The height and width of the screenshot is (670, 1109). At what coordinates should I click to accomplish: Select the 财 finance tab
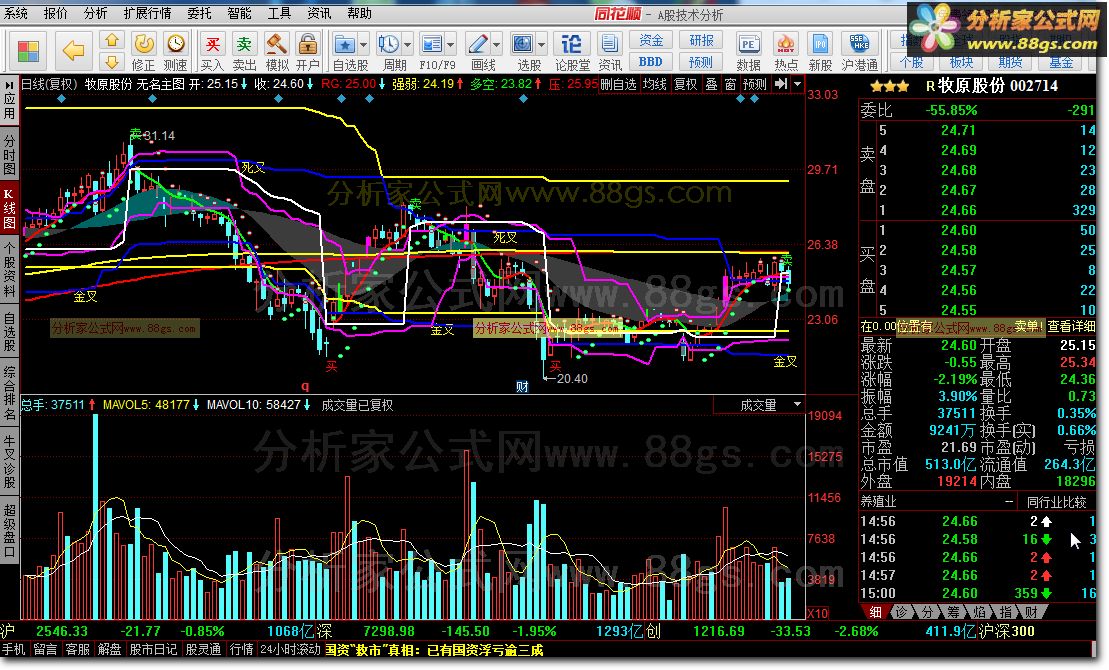point(1031,612)
